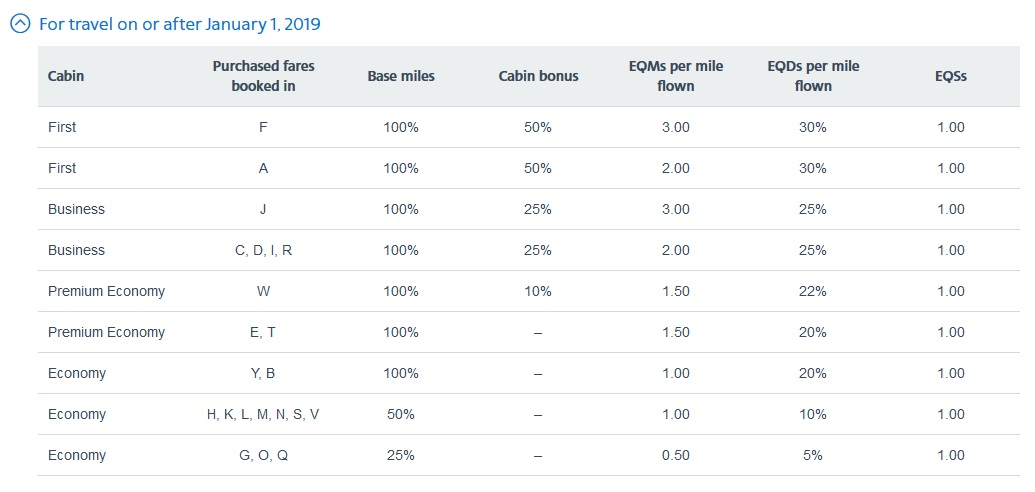
Task: Select the 'E, T' fare class cell
Action: pos(263,332)
